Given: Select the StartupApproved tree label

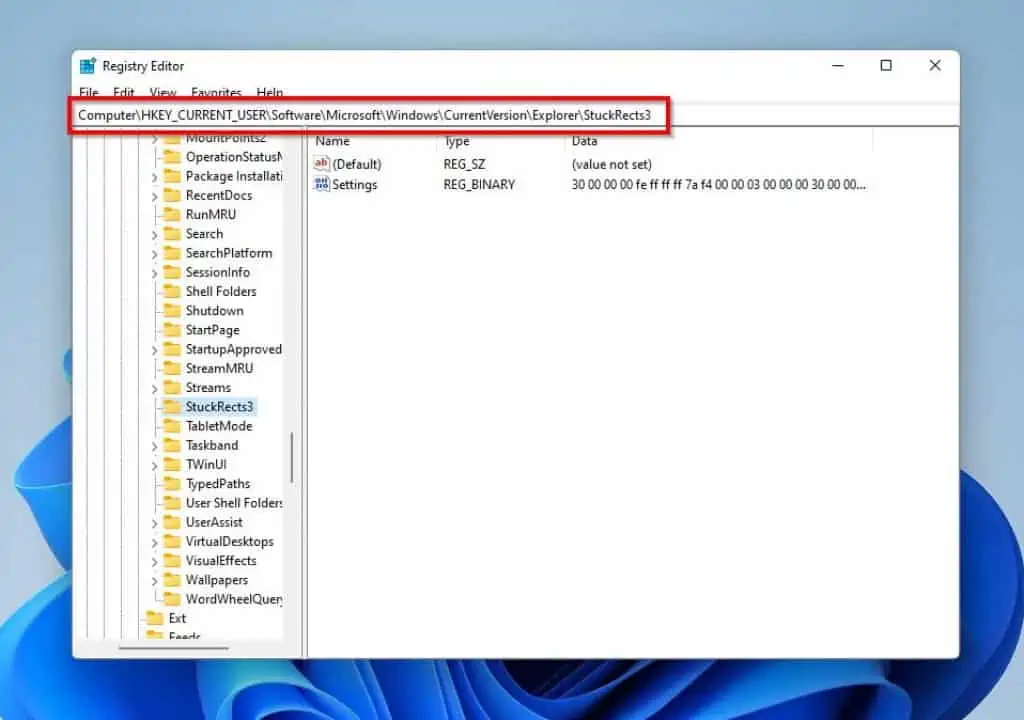Looking at the screenshot, I should click(234, 350).
